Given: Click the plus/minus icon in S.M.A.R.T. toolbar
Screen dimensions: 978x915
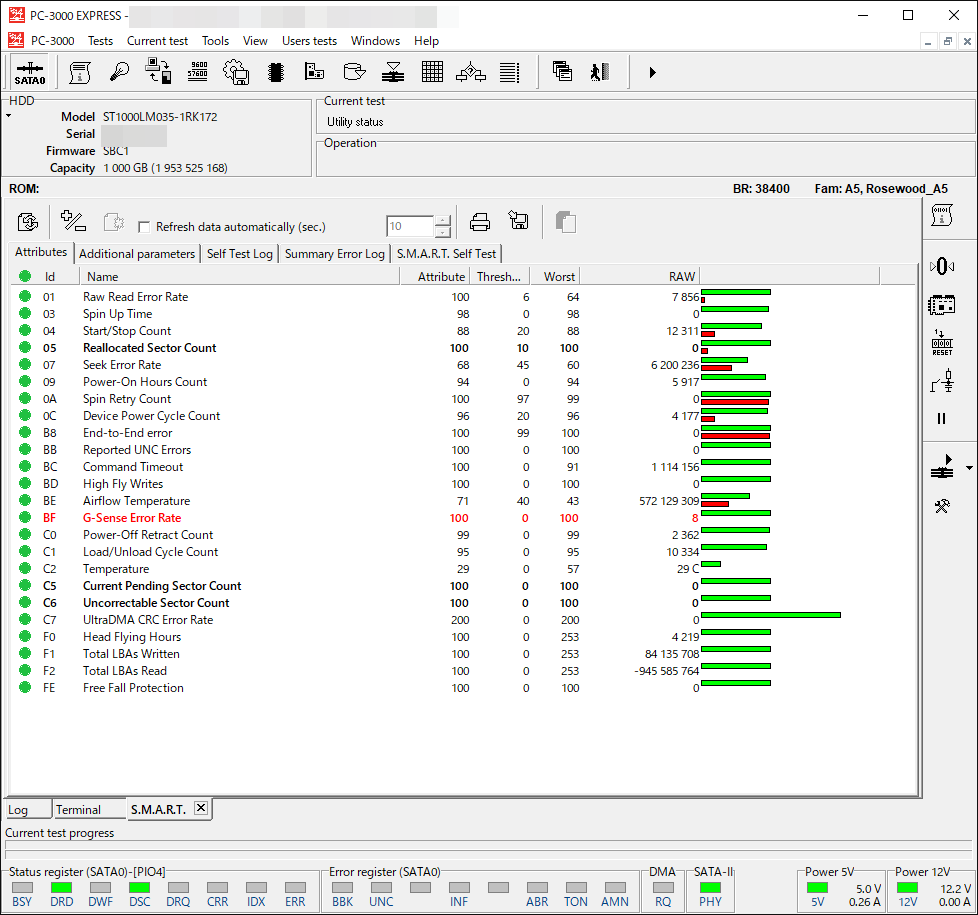Looking at the screenshot, I should 73,221.
